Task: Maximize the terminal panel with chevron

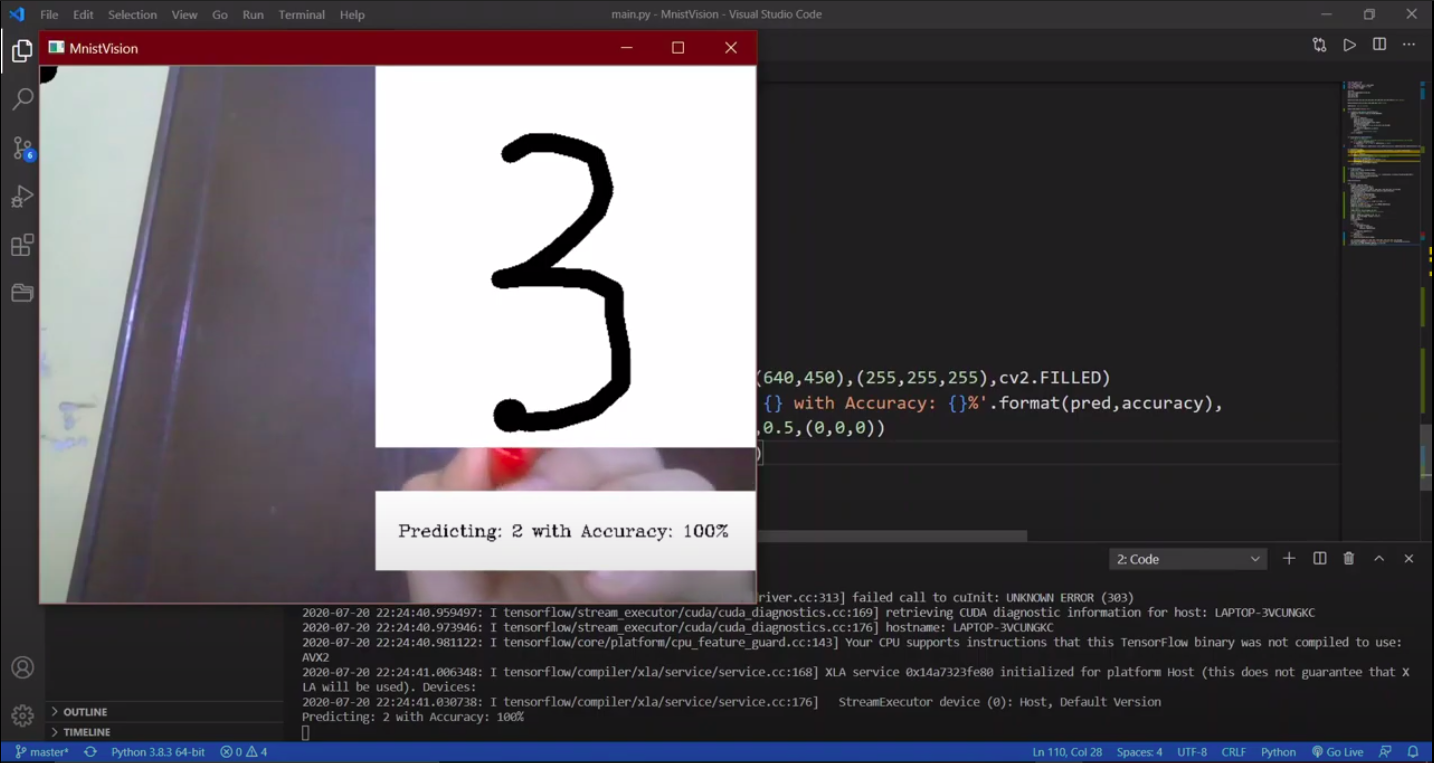Action: click(x=1379, y=559)
